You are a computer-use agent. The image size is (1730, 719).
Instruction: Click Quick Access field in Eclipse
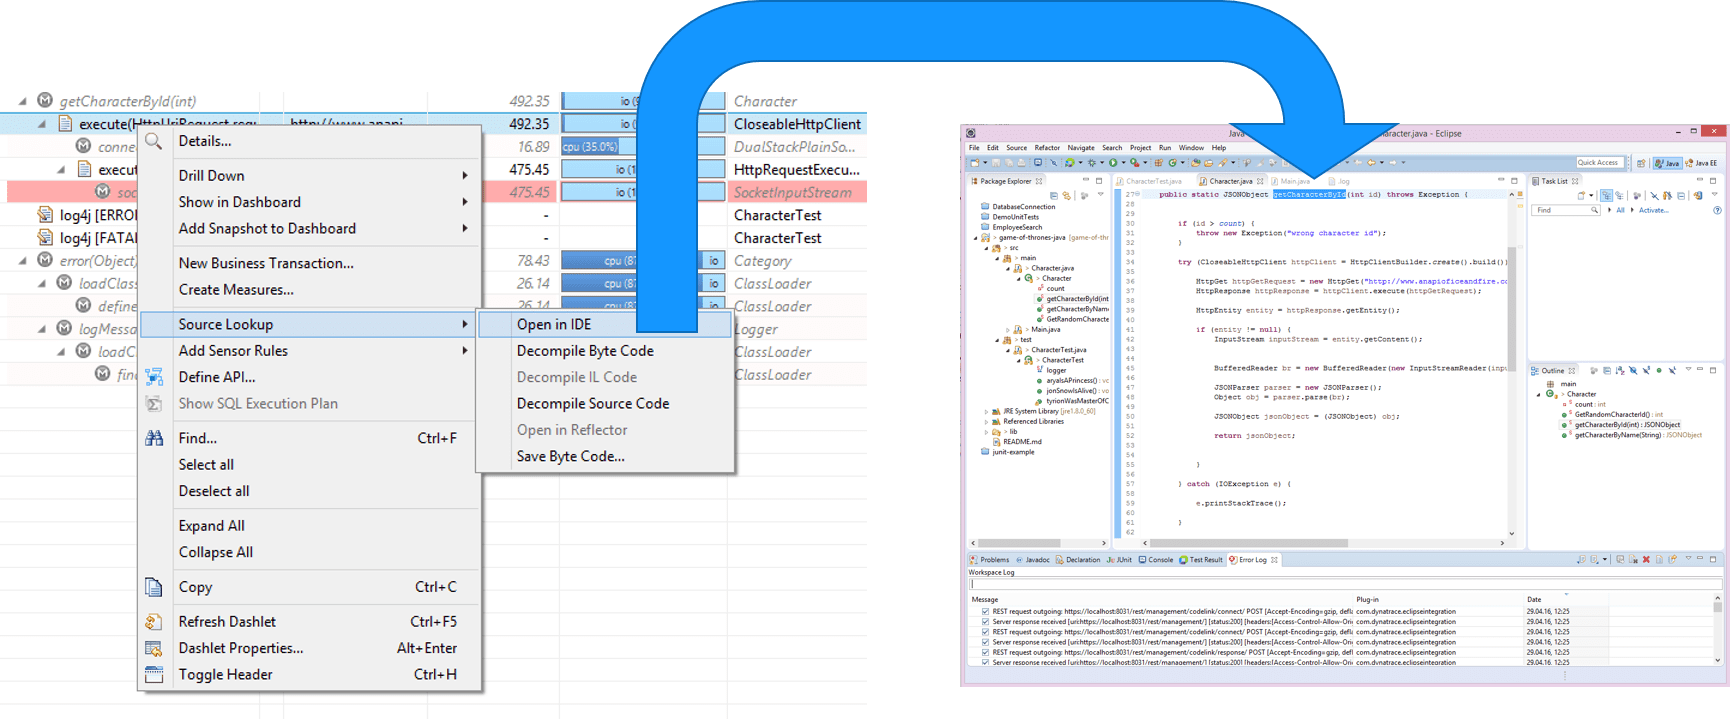[x=1600, y=162]
